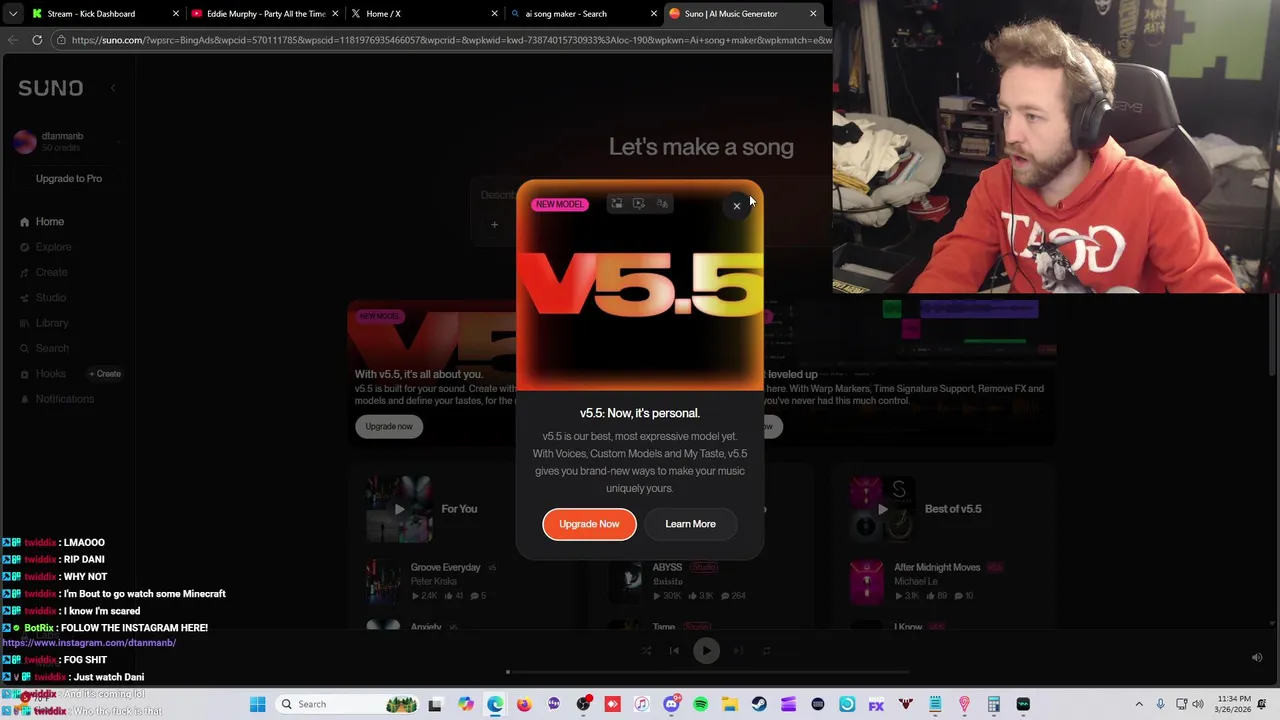Switch to the Home / X tab
The height and width of the screenshot is (720, 1280).
[425, 14]
